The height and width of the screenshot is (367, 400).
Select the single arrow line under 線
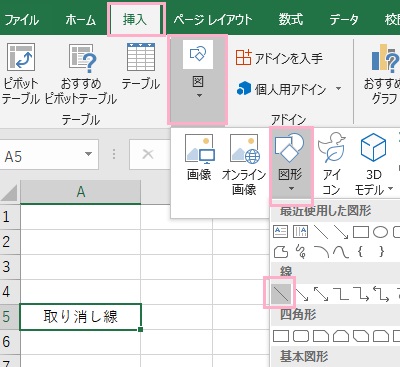(302, 294)
